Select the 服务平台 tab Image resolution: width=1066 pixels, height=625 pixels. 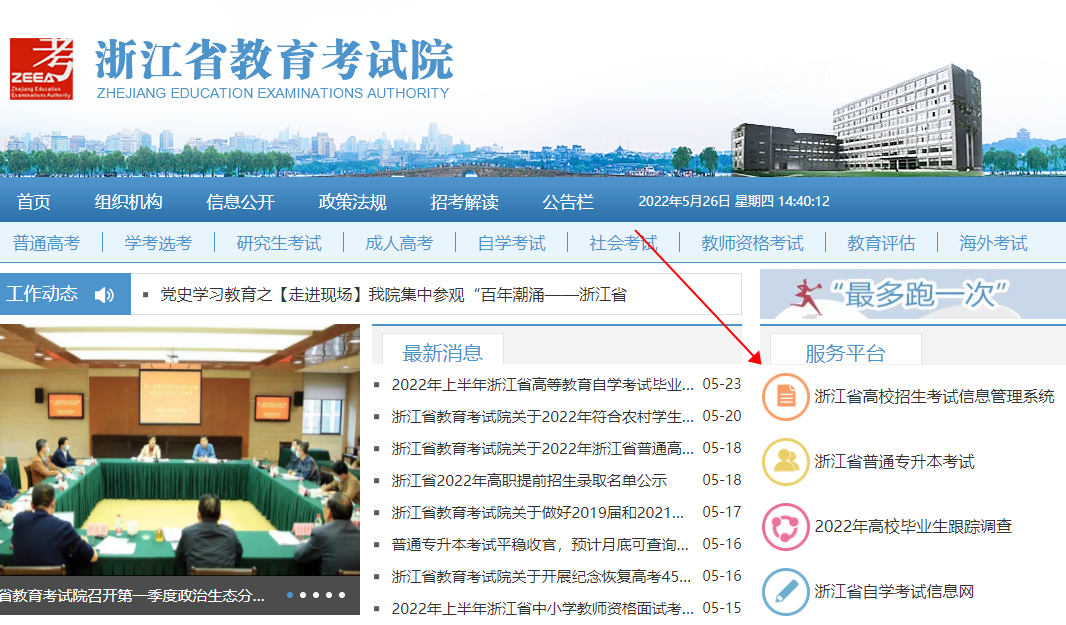click(x=845, y=352)
